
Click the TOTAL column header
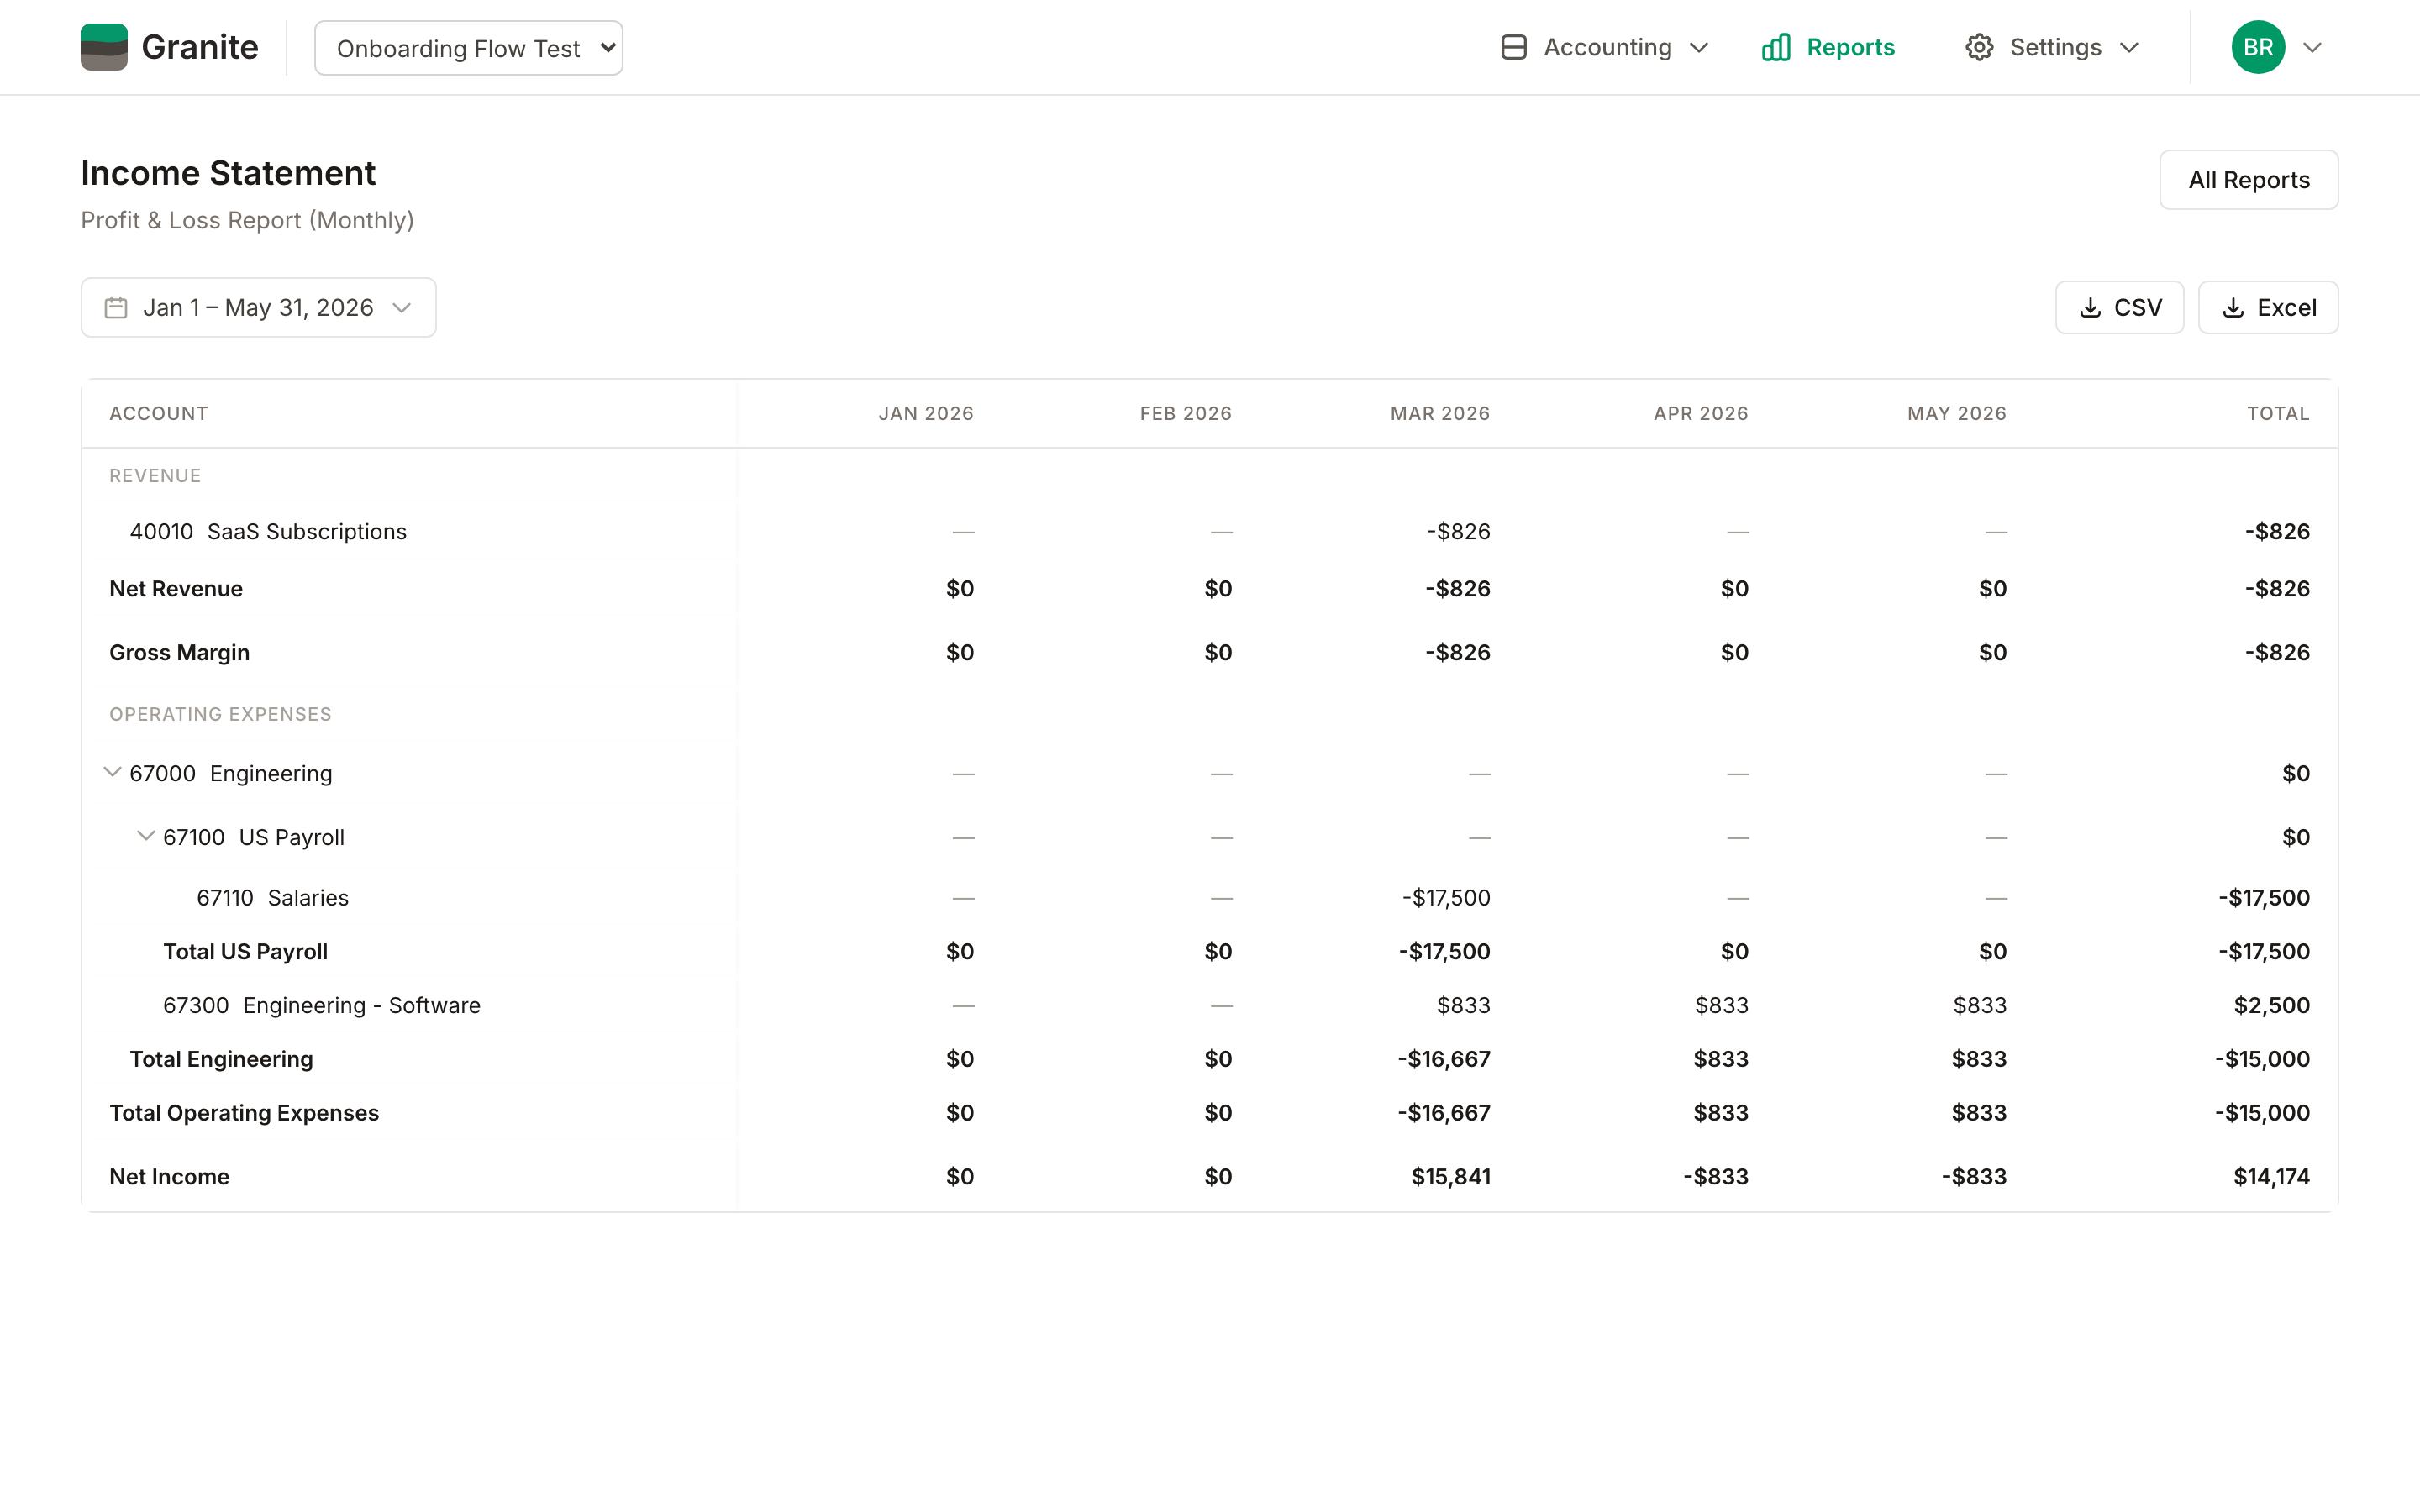pyautogui.click(x=2278, y=414)
